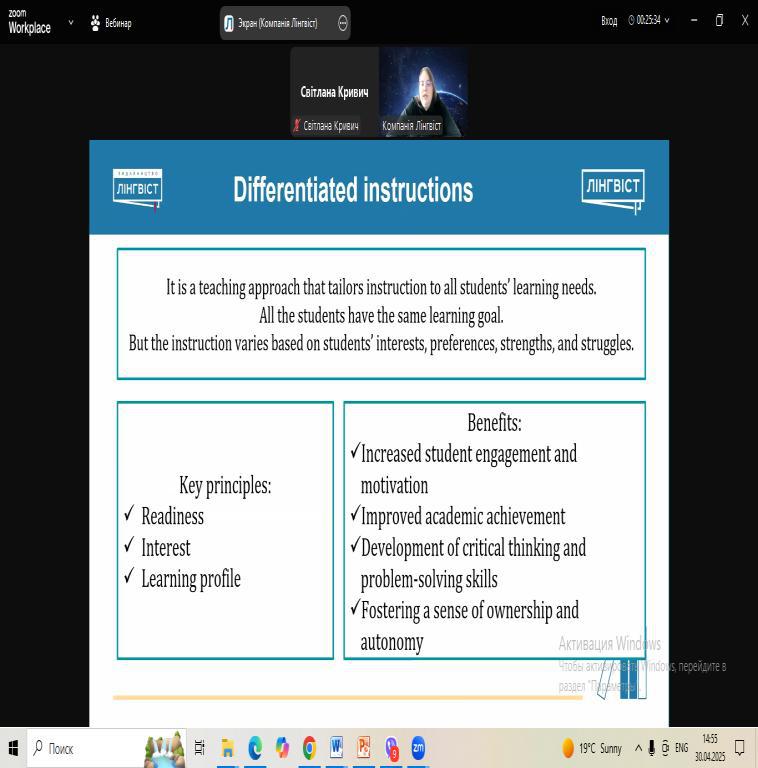The height and width of the screenshot is (768, 758).
Task: Open Copilot from the taskbar
Action: (x=282, y=748)
